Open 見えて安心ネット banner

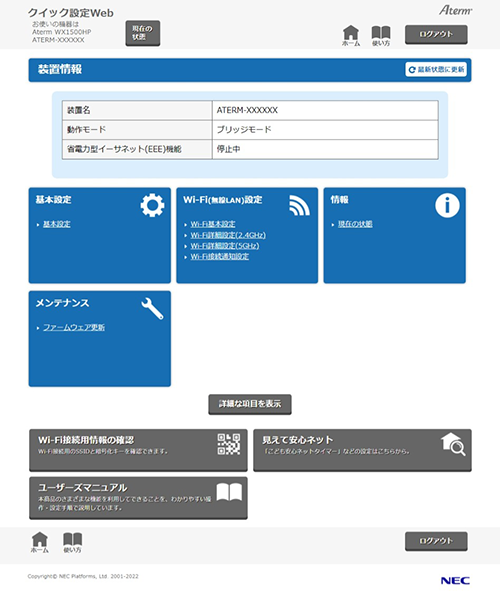click(x=362, y=450)
